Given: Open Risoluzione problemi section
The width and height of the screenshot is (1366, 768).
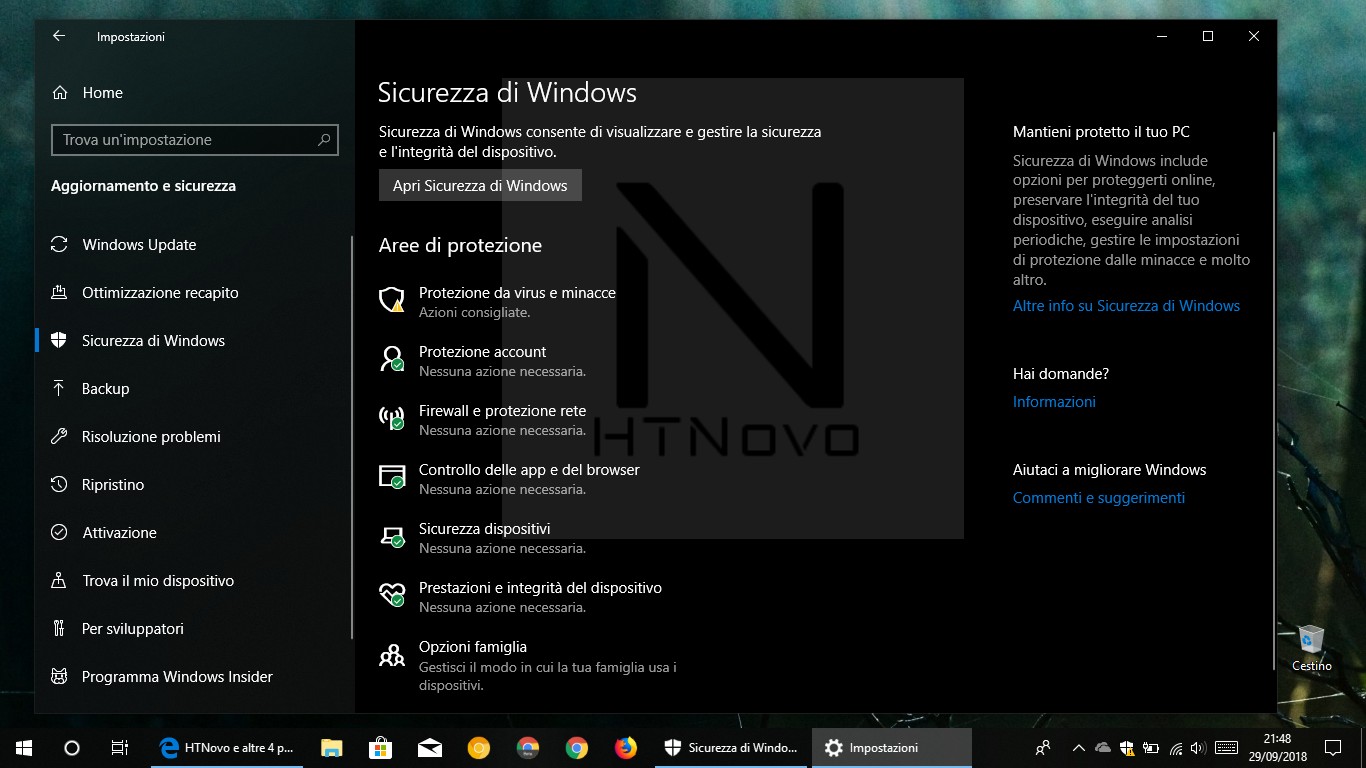Looking at the screenshot, I should (136, 437).
